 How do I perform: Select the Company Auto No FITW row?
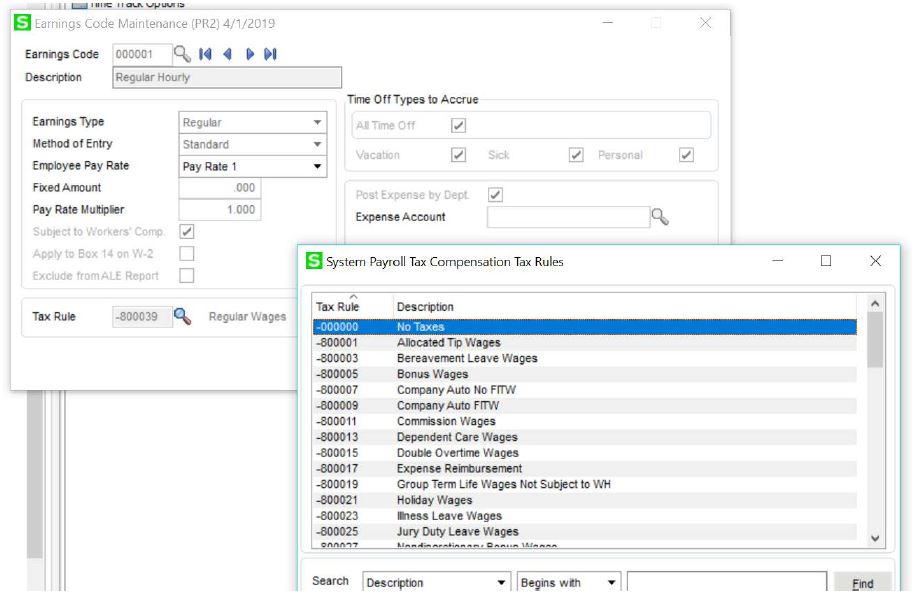pos(585,390)
